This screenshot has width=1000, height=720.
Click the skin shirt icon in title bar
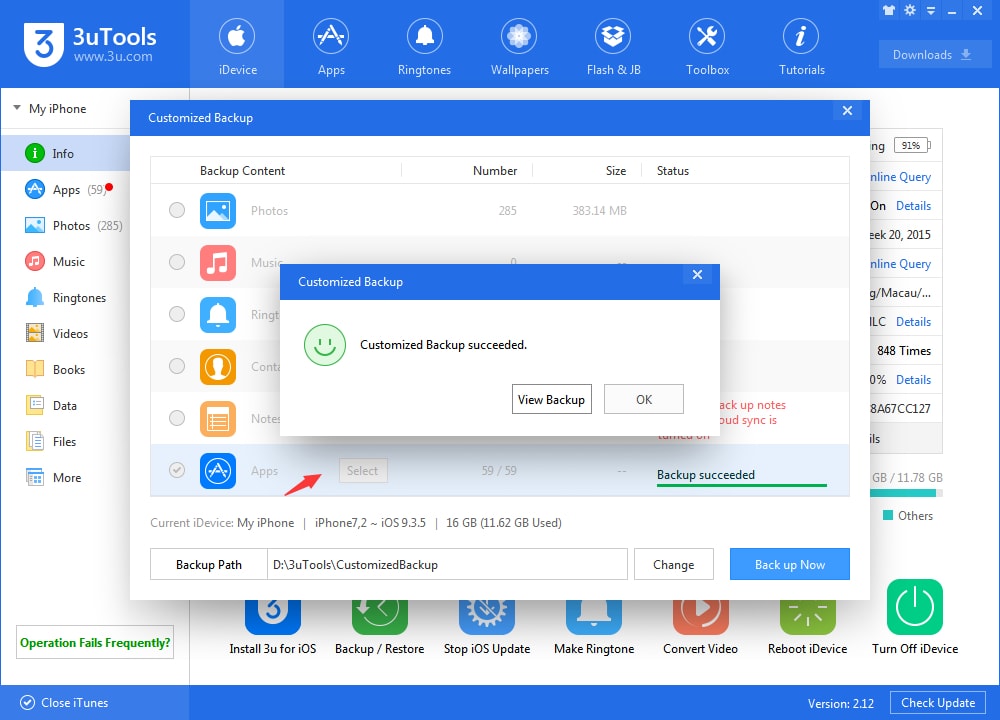click(889, 10)
